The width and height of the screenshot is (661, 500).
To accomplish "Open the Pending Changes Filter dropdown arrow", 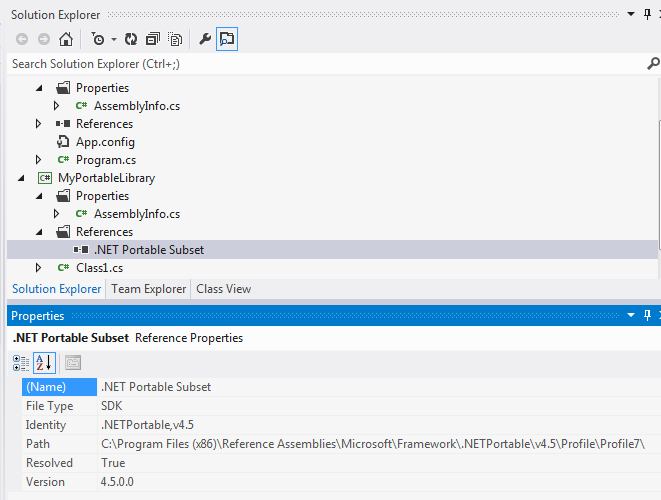I will coord(114,40).
